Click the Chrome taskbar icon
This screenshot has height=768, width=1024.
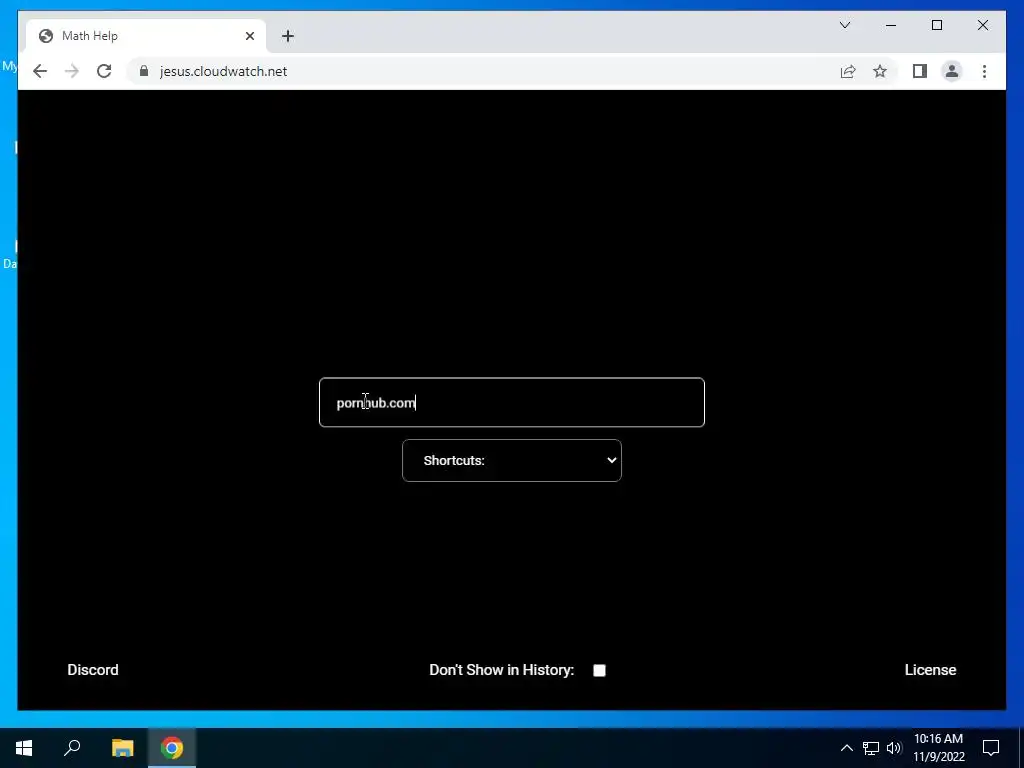pos(172,748)
